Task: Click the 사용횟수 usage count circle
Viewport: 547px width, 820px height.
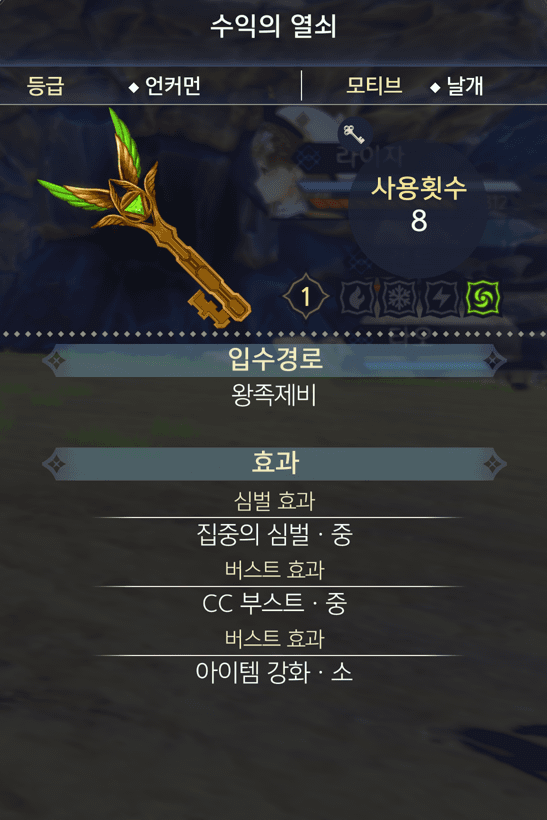Action: pyautogui.click(x=418, y=207)
